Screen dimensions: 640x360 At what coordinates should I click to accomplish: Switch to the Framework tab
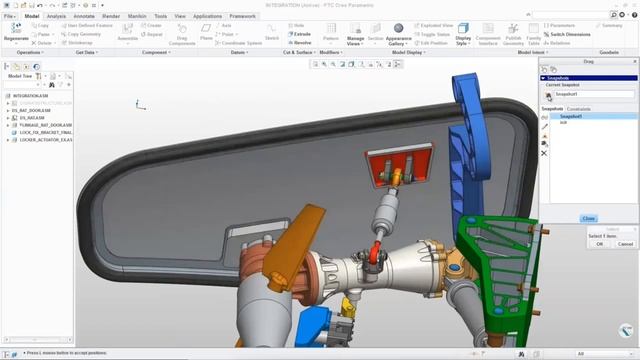coord(242,16)
